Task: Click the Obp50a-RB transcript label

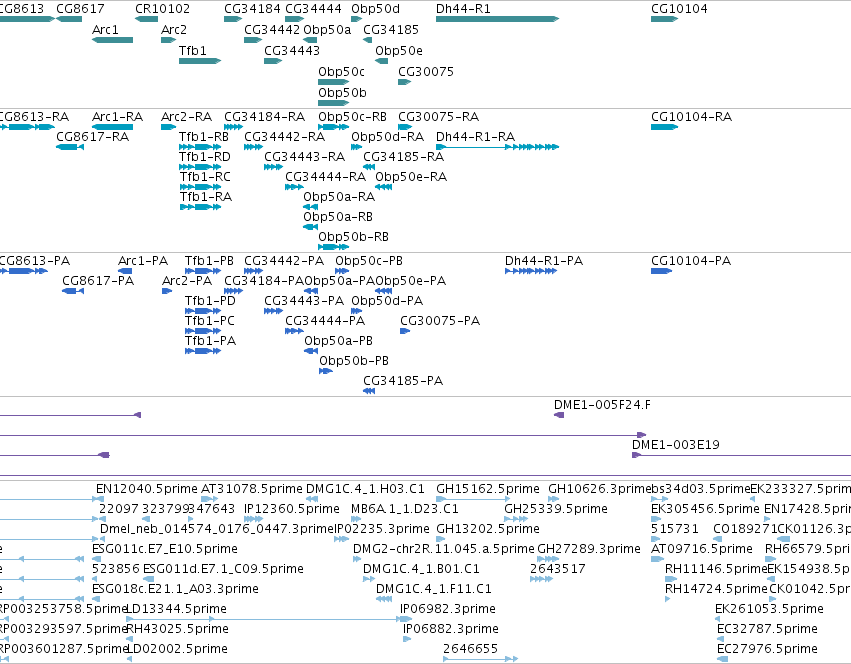Action: click(x=338, y=217)
